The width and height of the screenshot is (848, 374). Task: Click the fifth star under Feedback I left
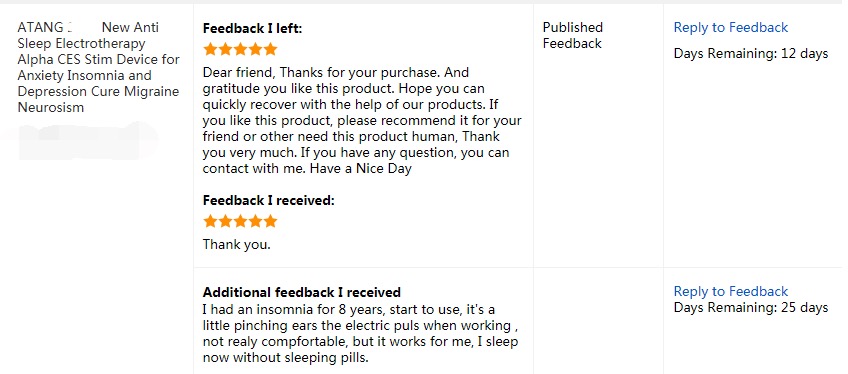pos(270,50)
